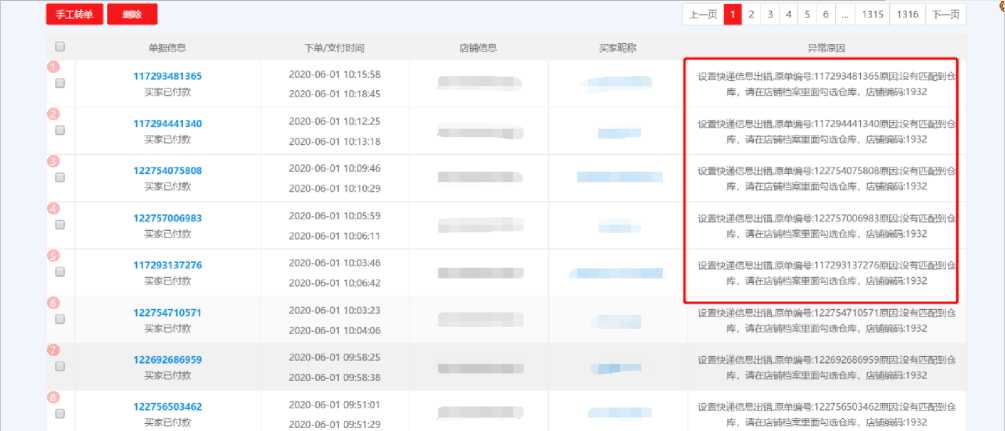Check the box for order 122754075808
1005x431 pixels.
click(x=60, y=177)
